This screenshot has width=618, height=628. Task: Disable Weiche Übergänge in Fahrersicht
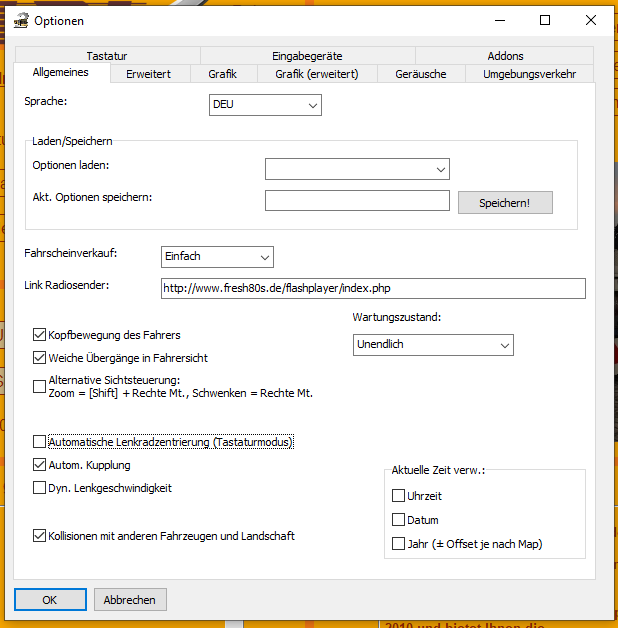click(40, 358)
